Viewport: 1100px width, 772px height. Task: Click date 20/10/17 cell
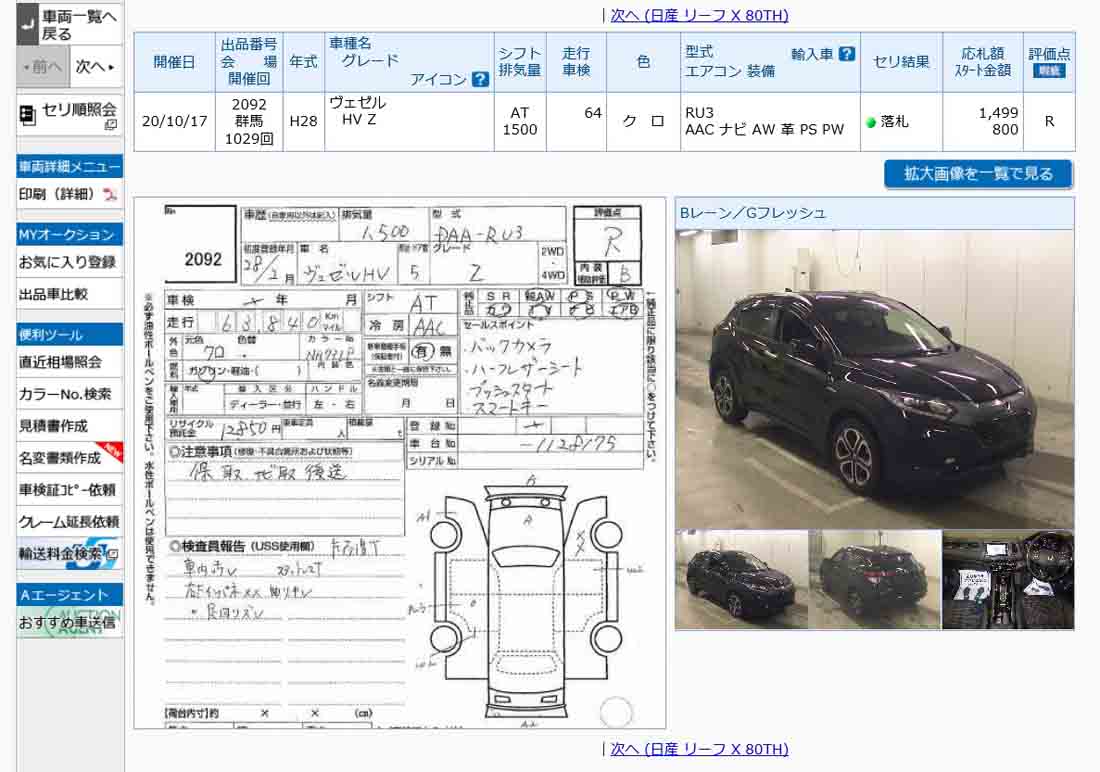point(175,121)
